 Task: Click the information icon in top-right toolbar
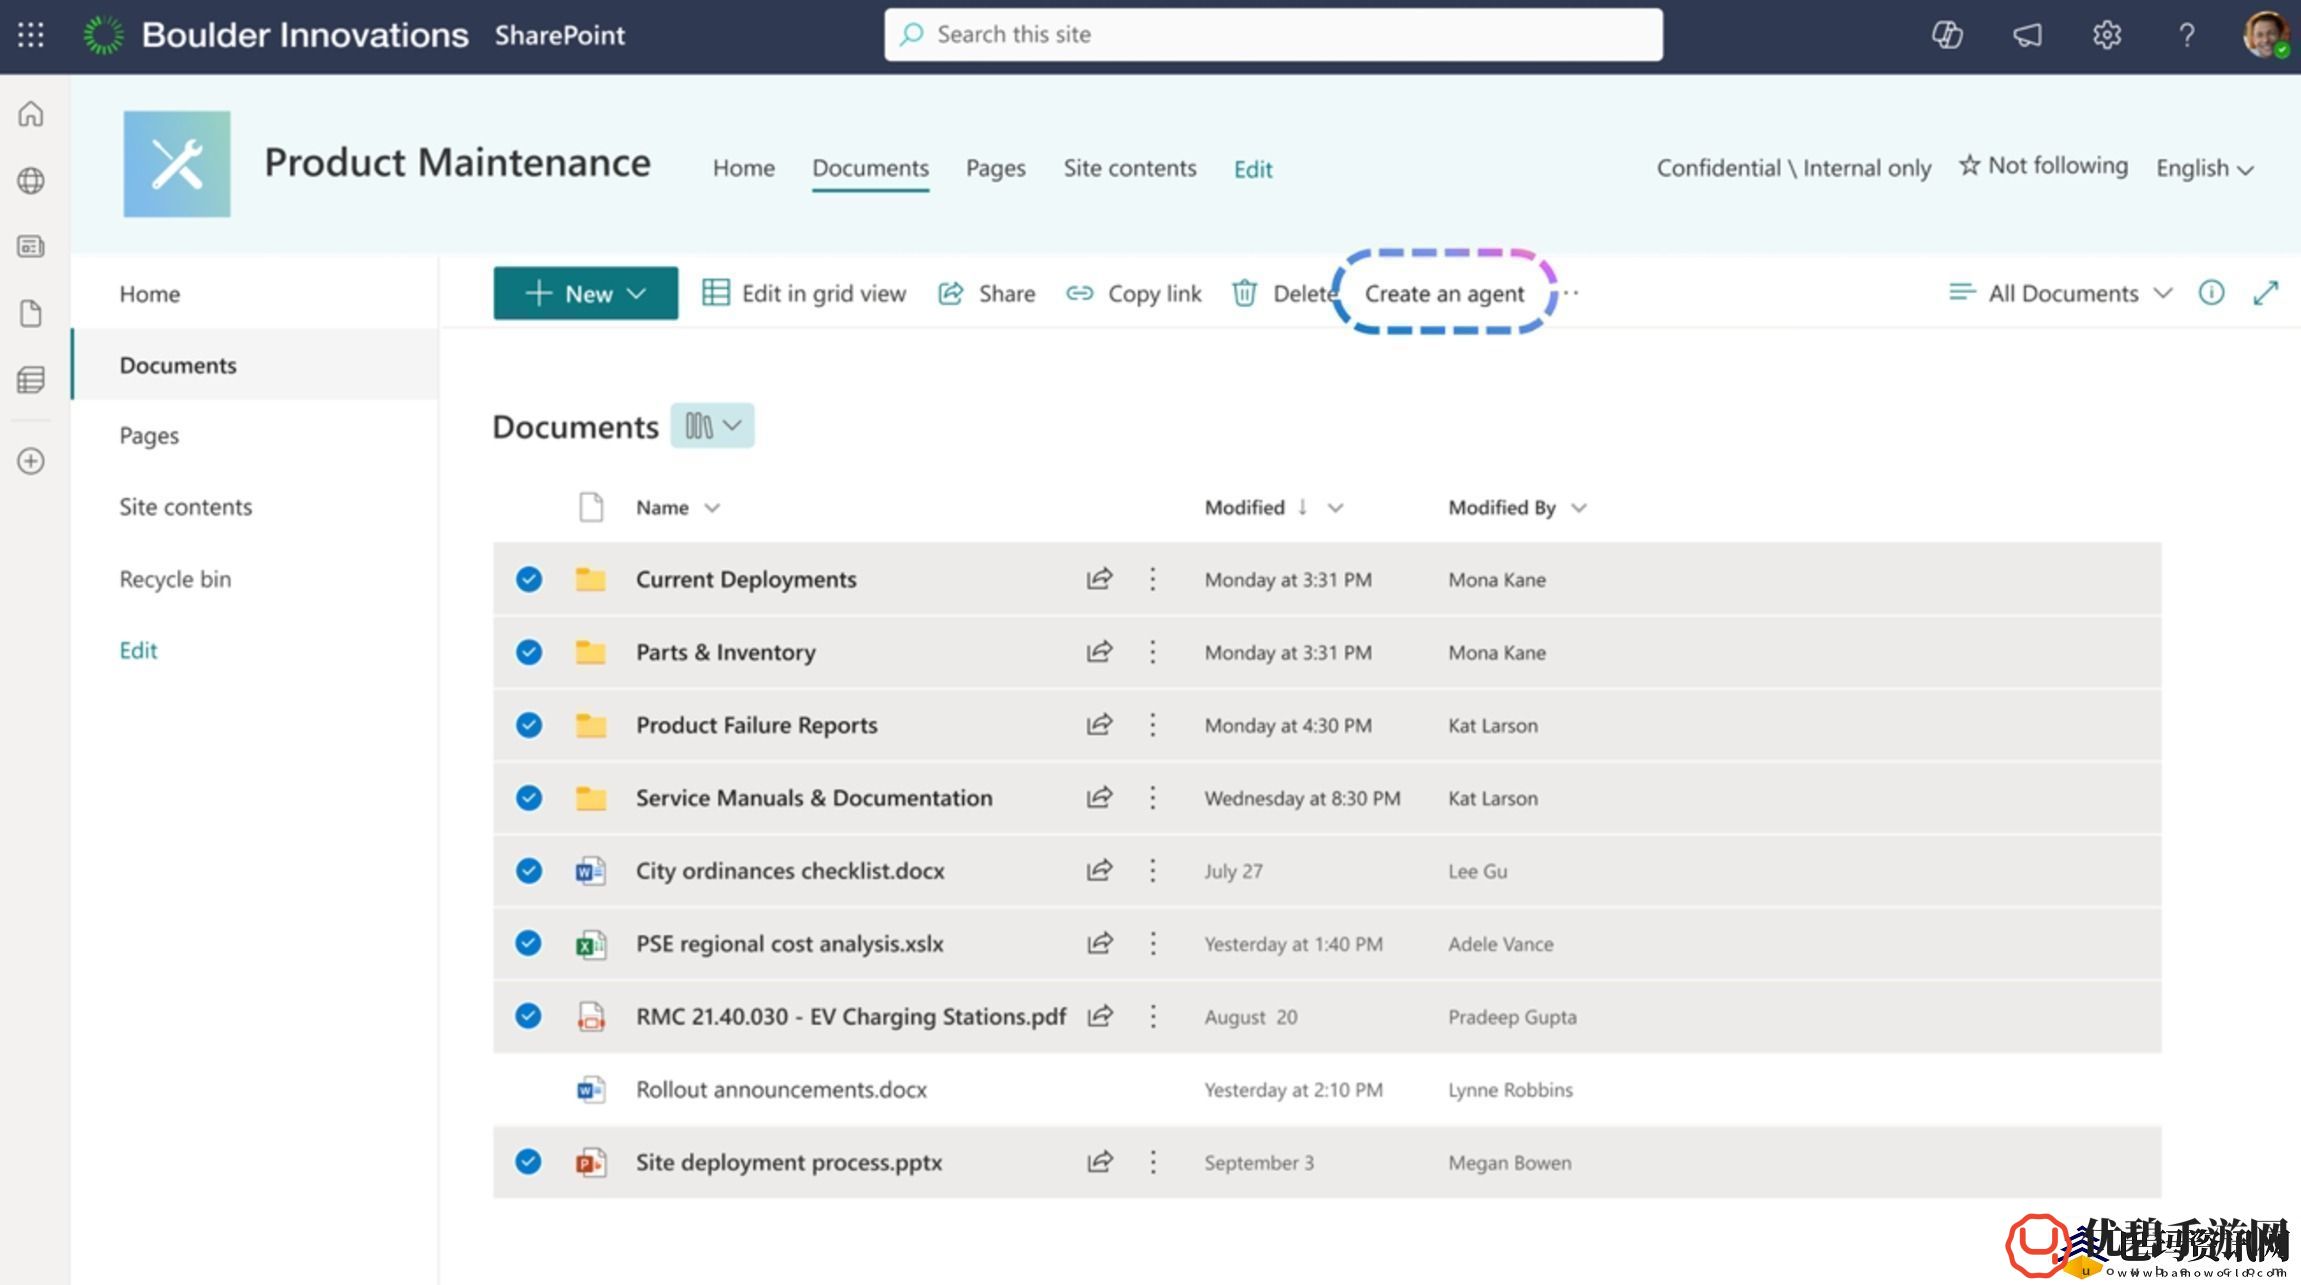pos(2211,292)
